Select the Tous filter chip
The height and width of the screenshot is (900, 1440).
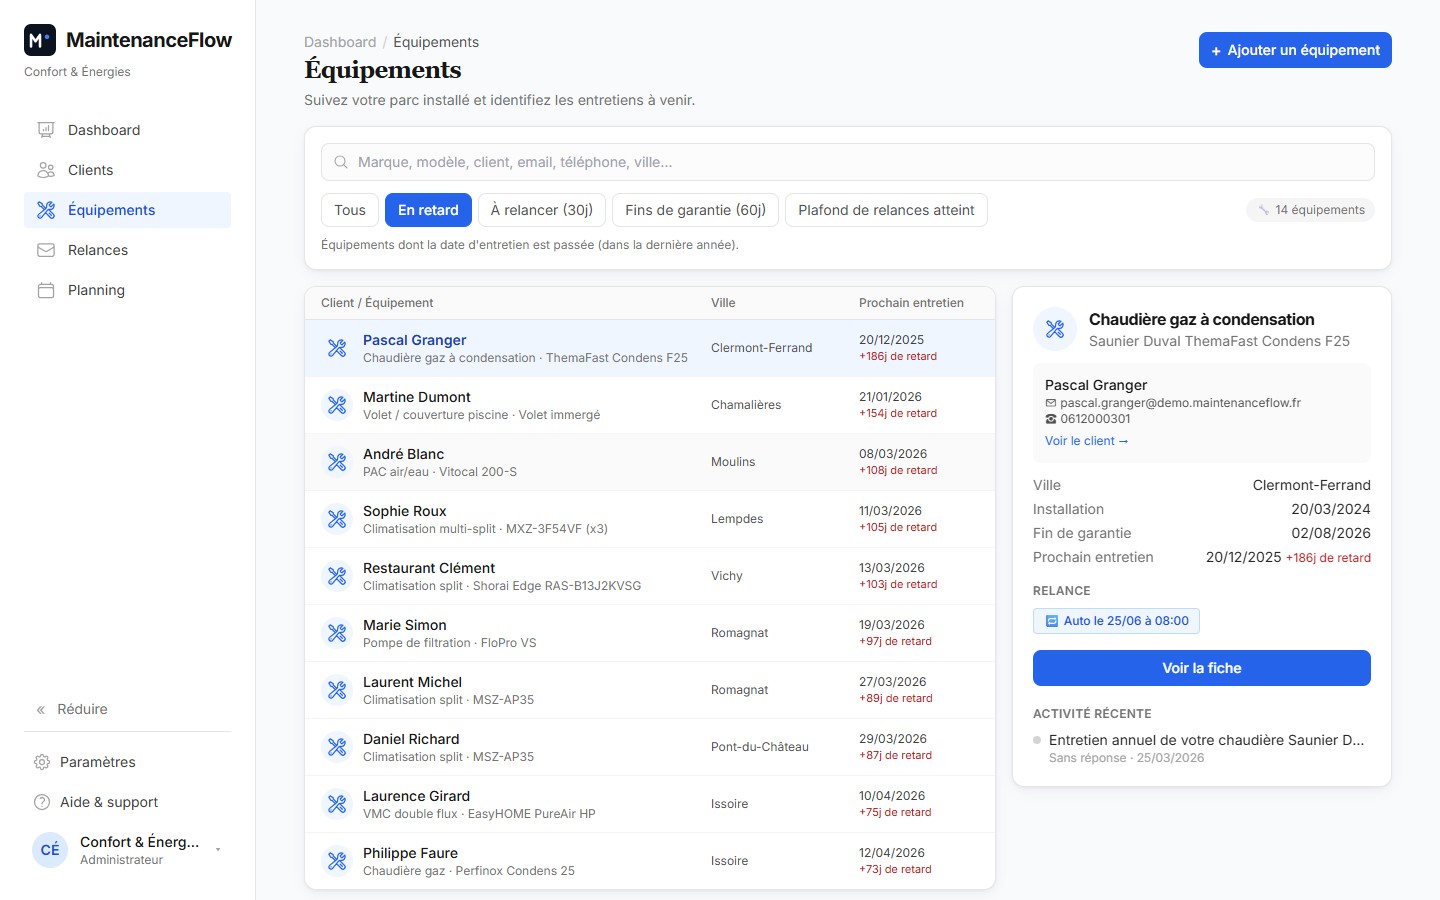[x=350, y=210]
